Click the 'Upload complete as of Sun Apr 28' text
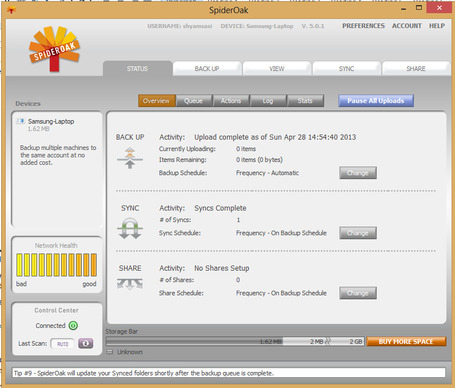Viewport: 455px width, 388px height. tap(275, 137)
